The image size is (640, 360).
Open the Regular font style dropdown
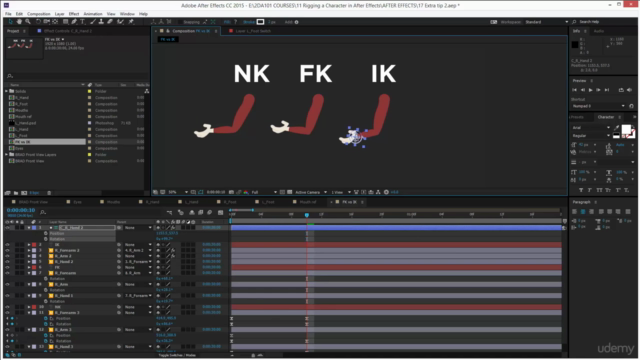pos(591,136)
